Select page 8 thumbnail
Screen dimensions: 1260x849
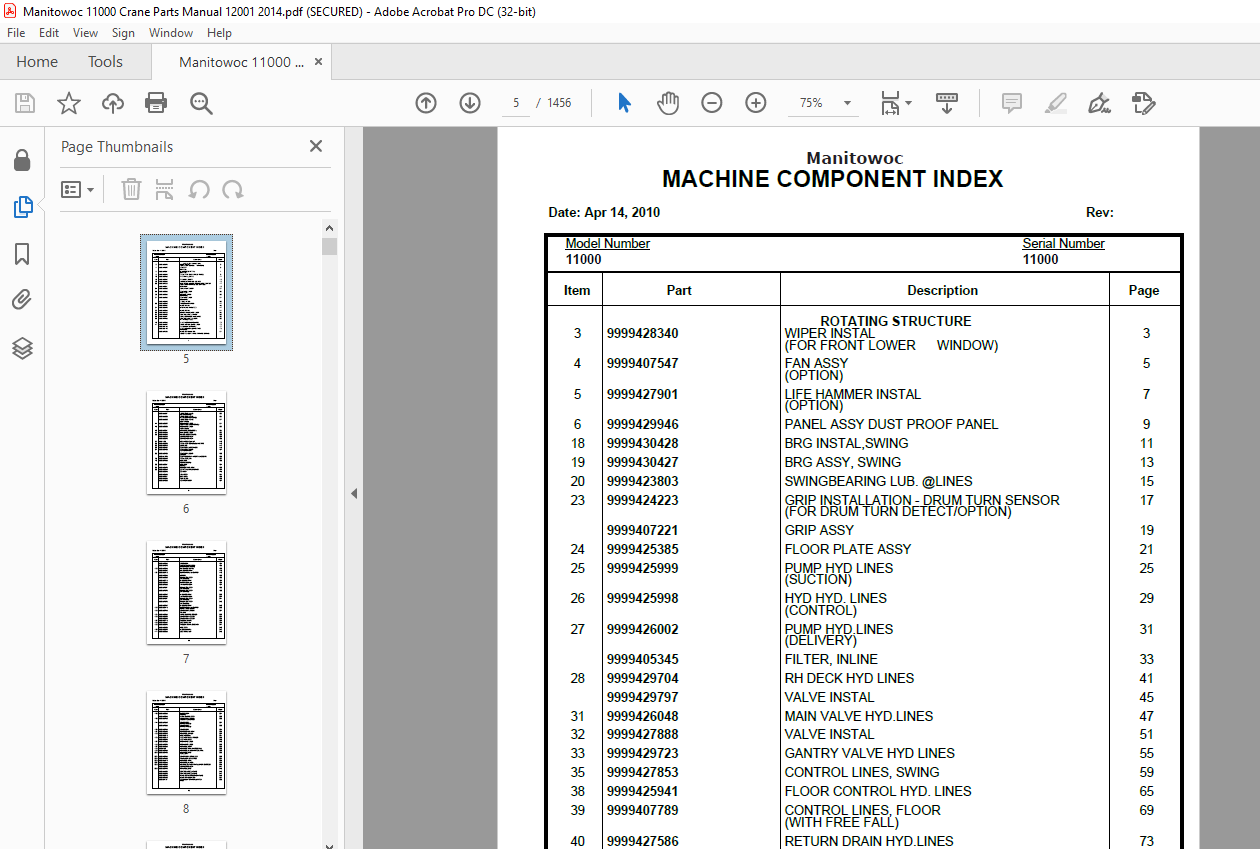point(186,742)
